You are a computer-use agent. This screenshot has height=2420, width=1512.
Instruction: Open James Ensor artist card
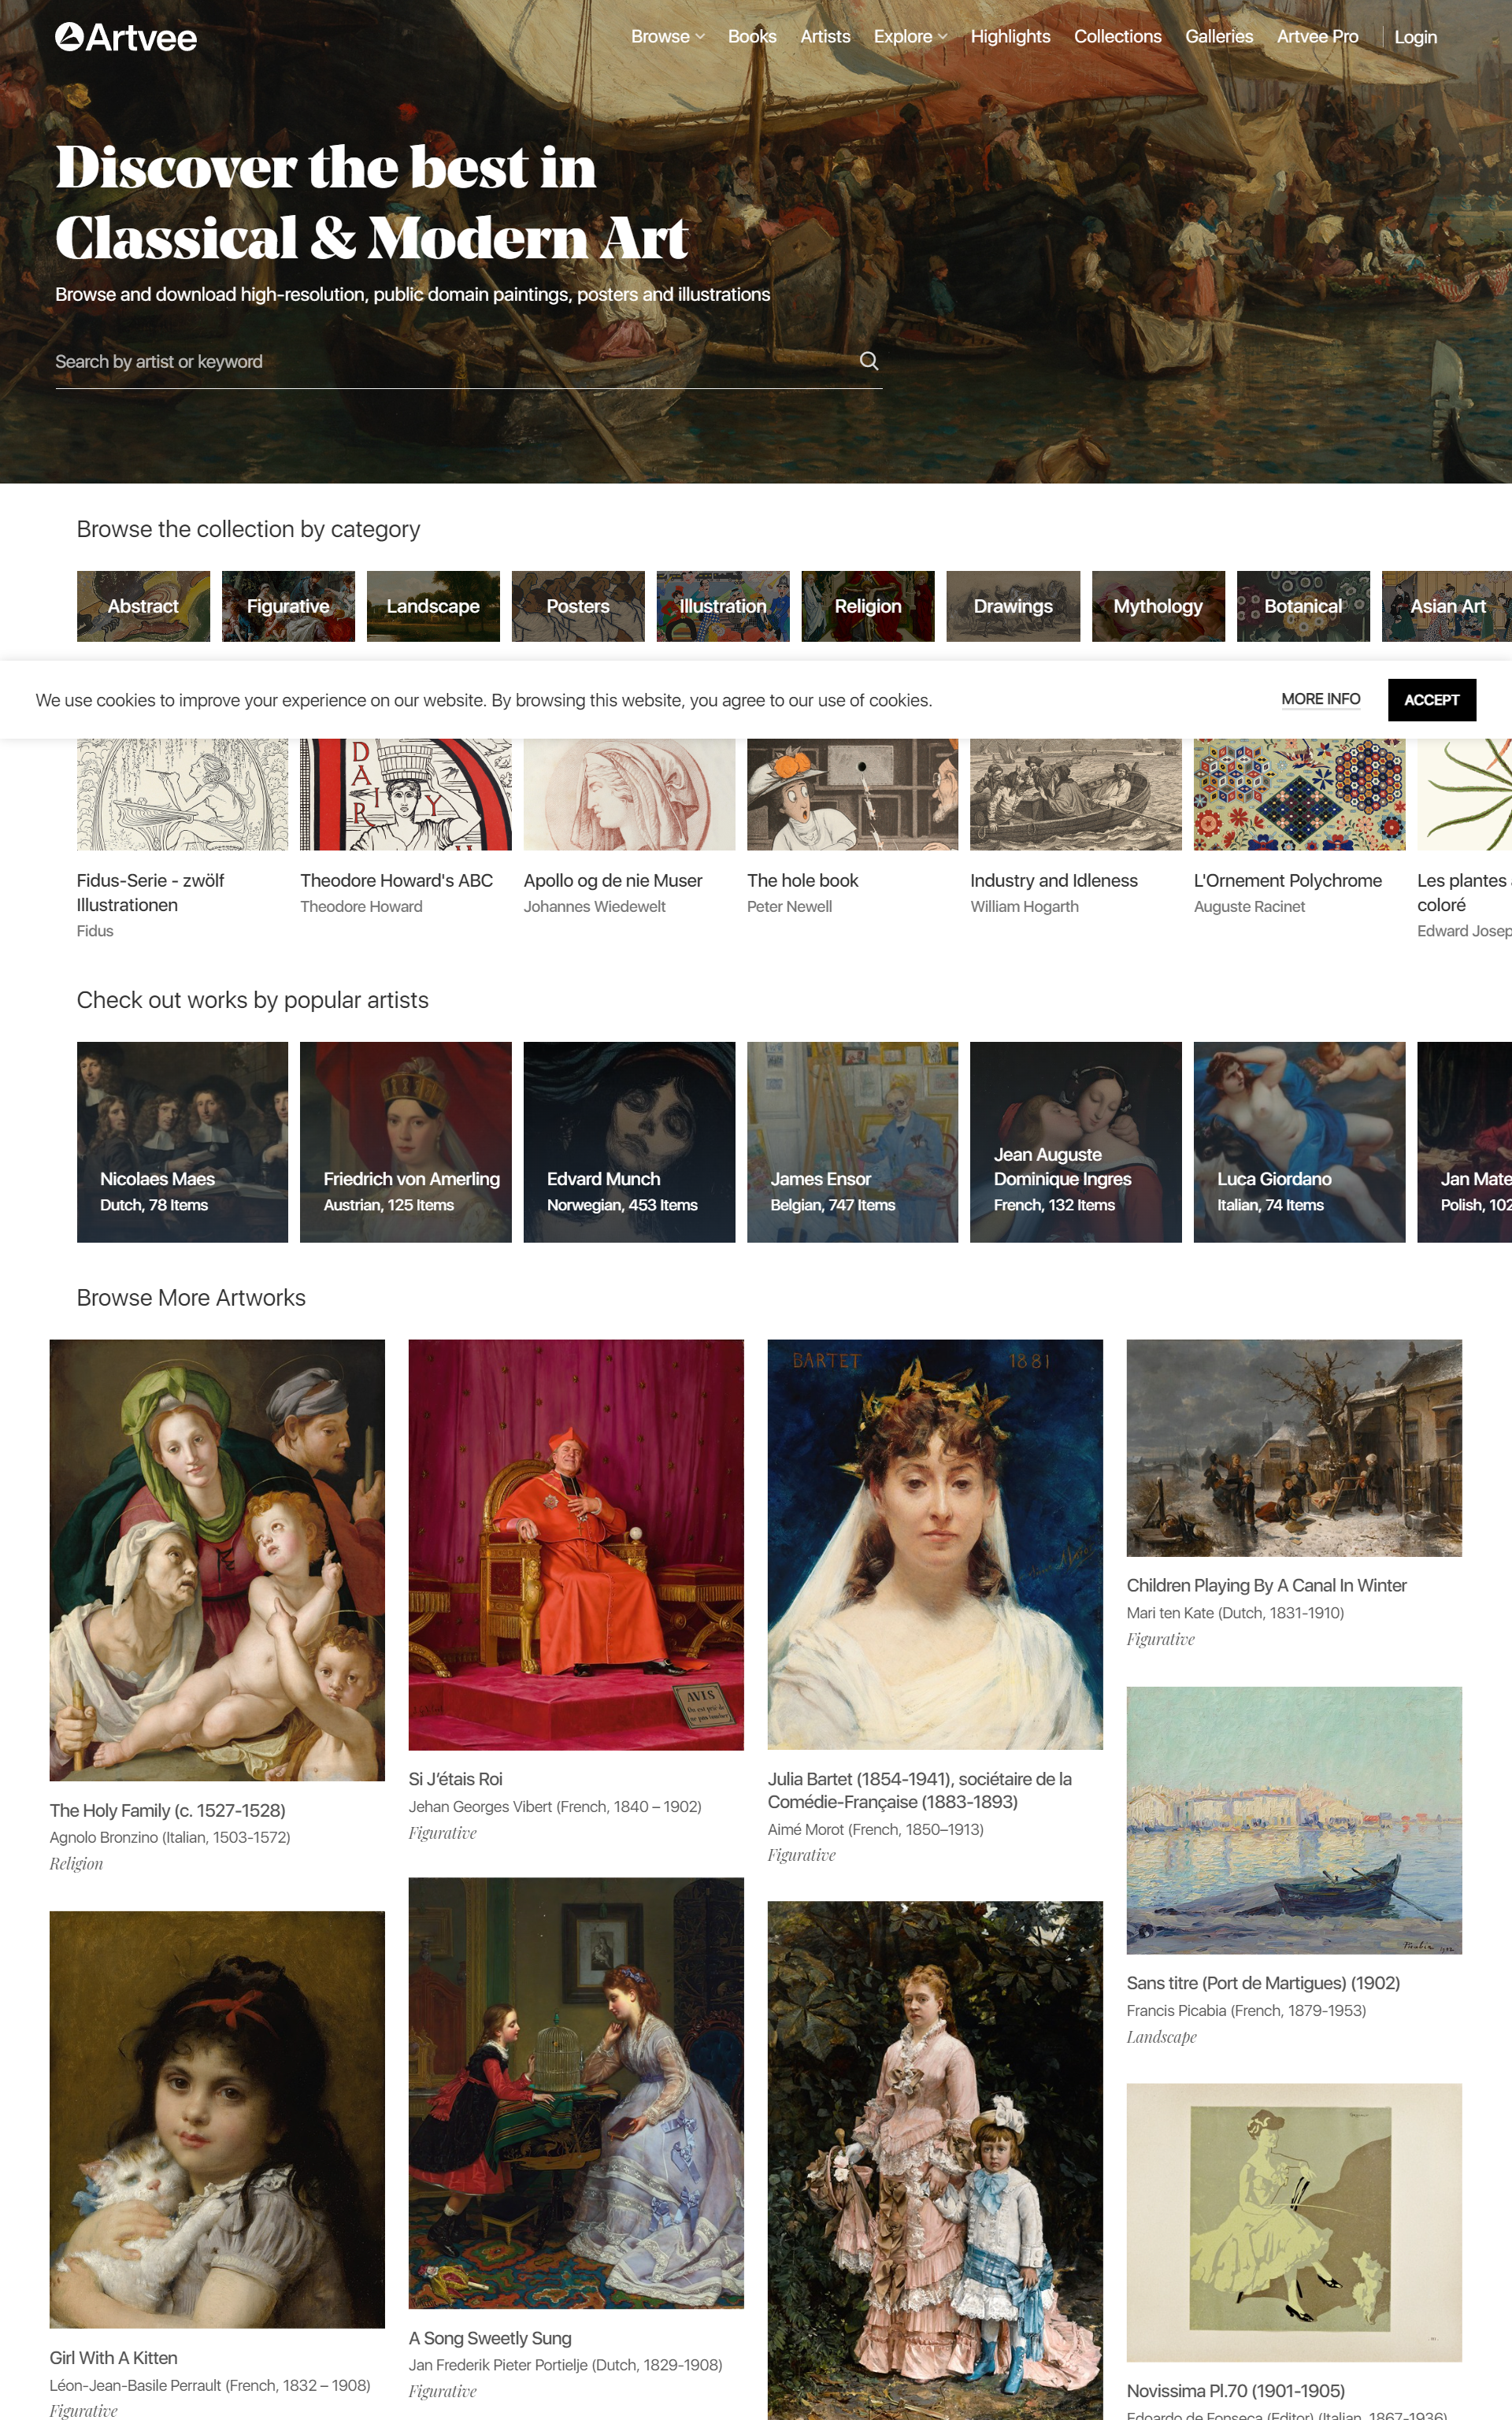[852, 1142]
